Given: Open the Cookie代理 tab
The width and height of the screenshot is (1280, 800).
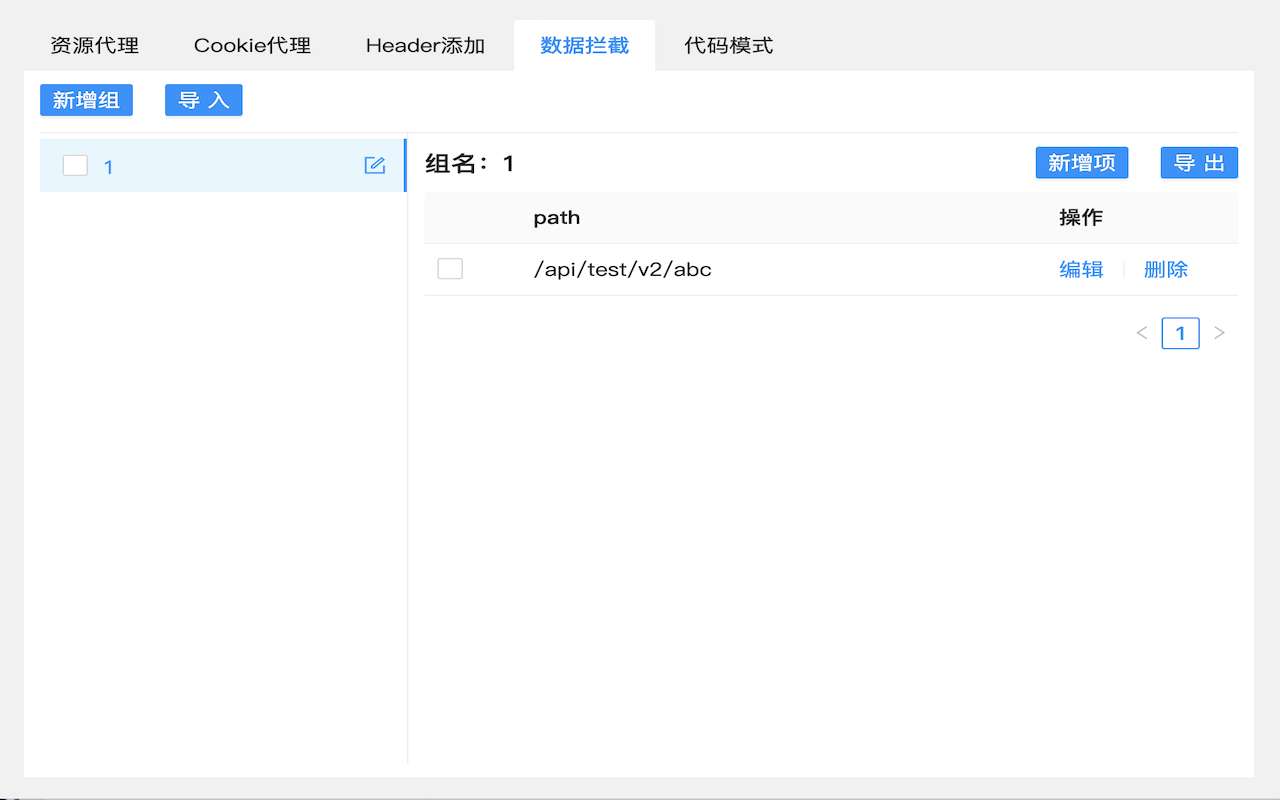Looking at the screenshot, I should click(x=251, y=45).
